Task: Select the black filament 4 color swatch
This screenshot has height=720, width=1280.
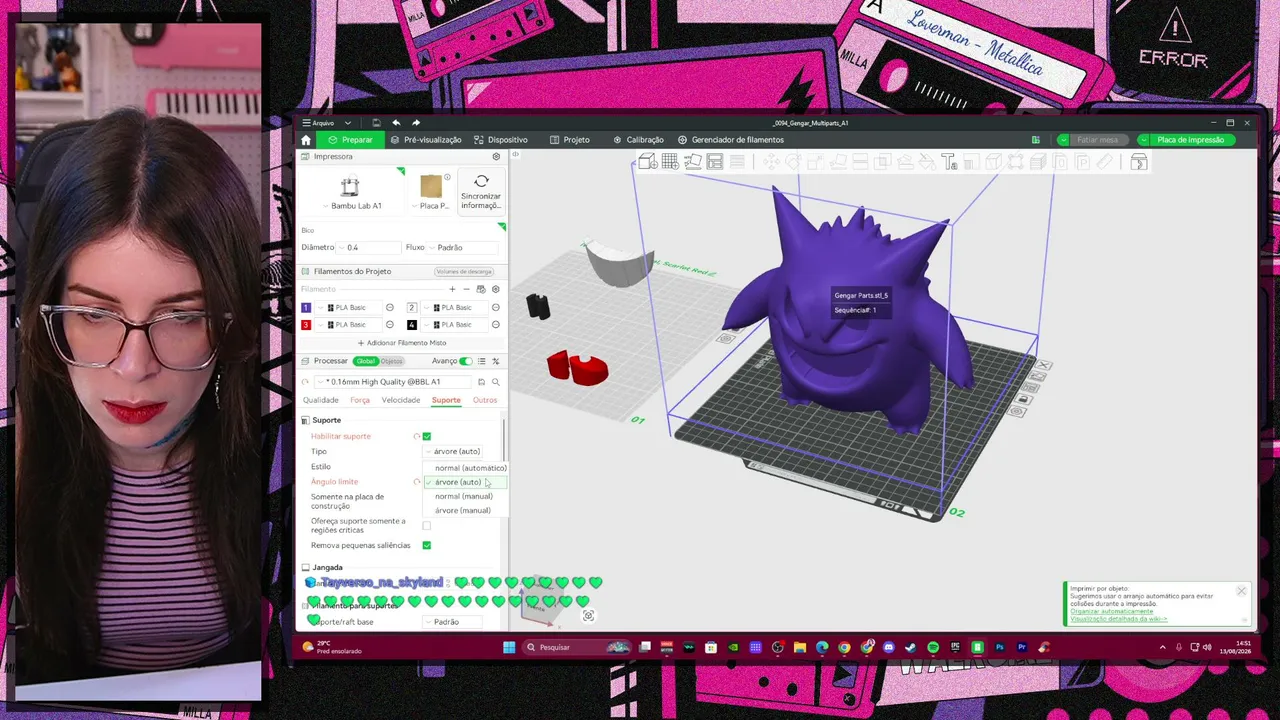Action: [412, 325]
